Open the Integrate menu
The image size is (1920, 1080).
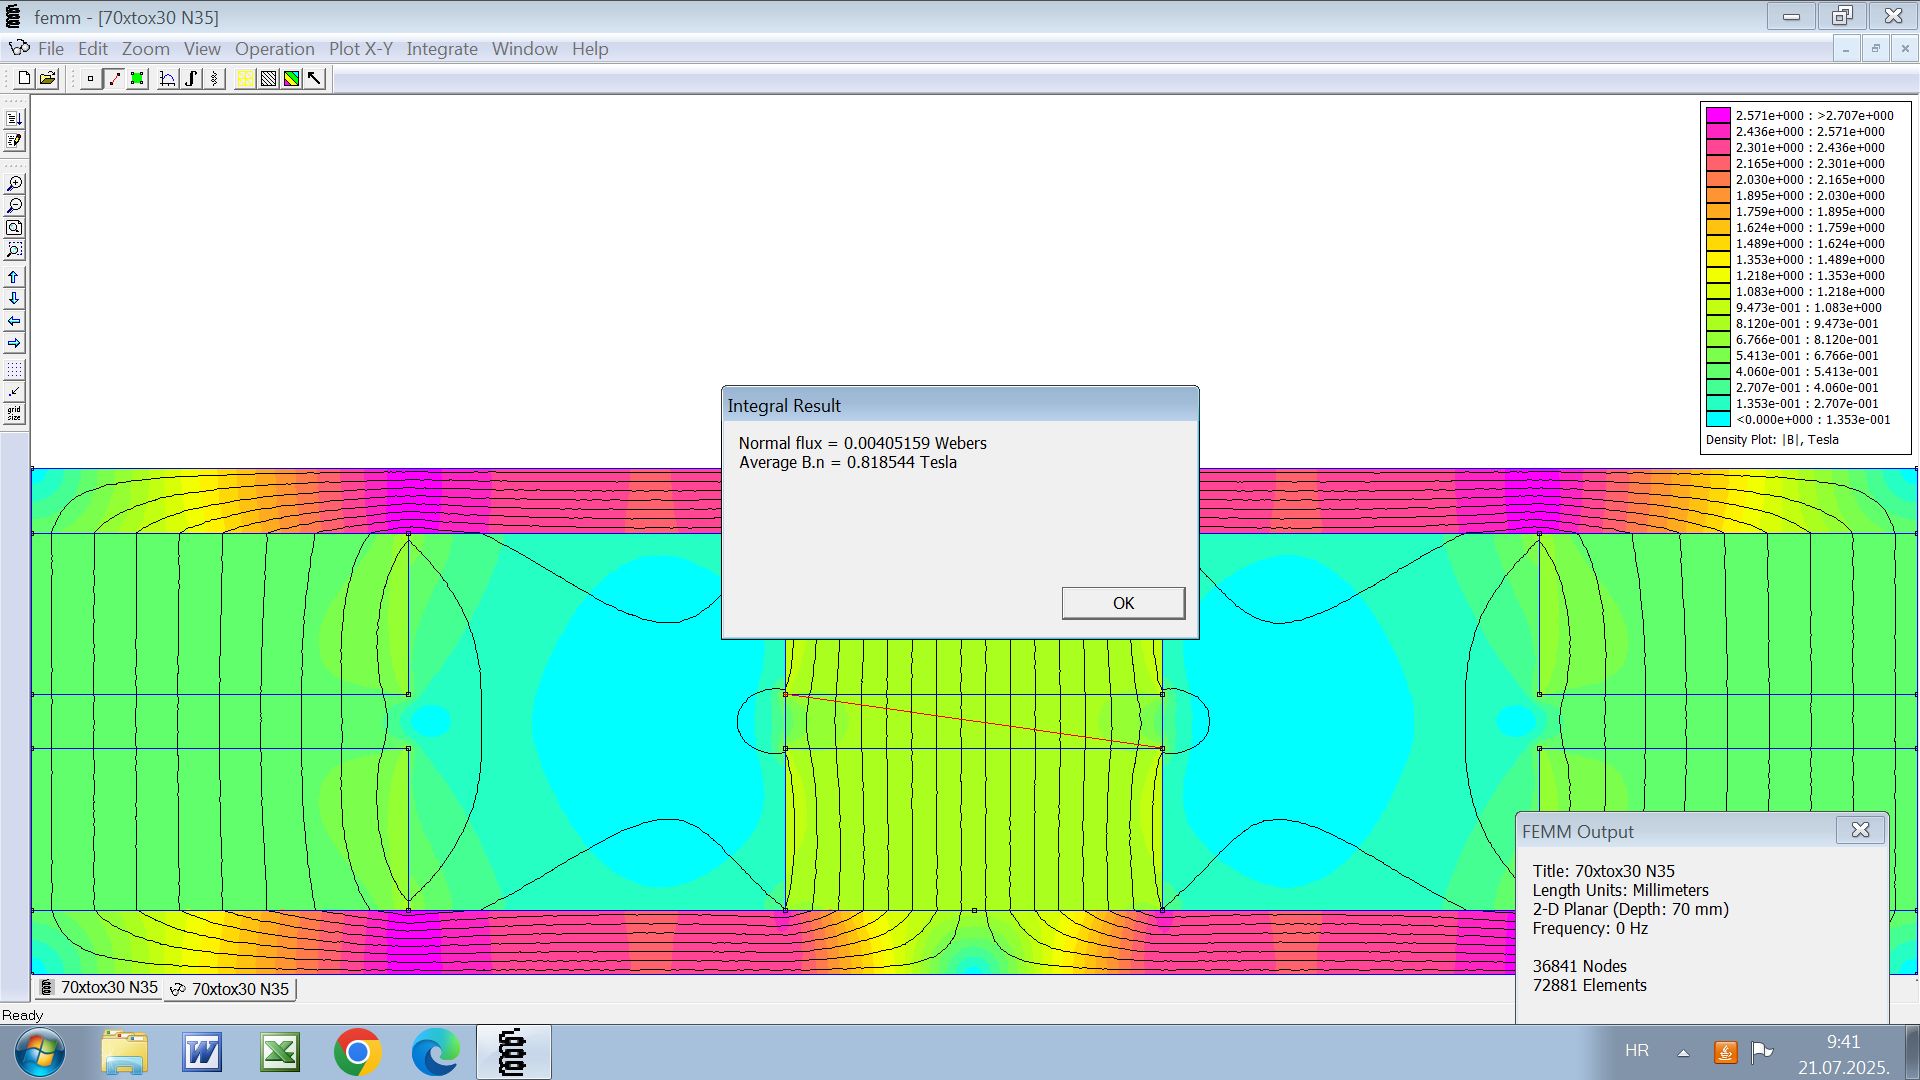tap(441, 49)
